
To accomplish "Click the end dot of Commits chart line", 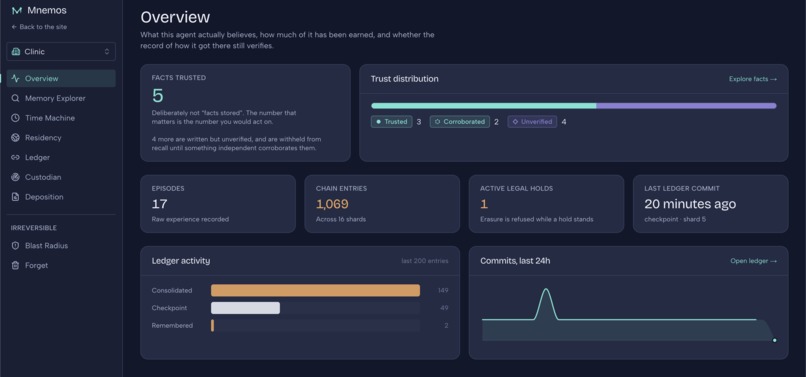I will click(774, 340).
